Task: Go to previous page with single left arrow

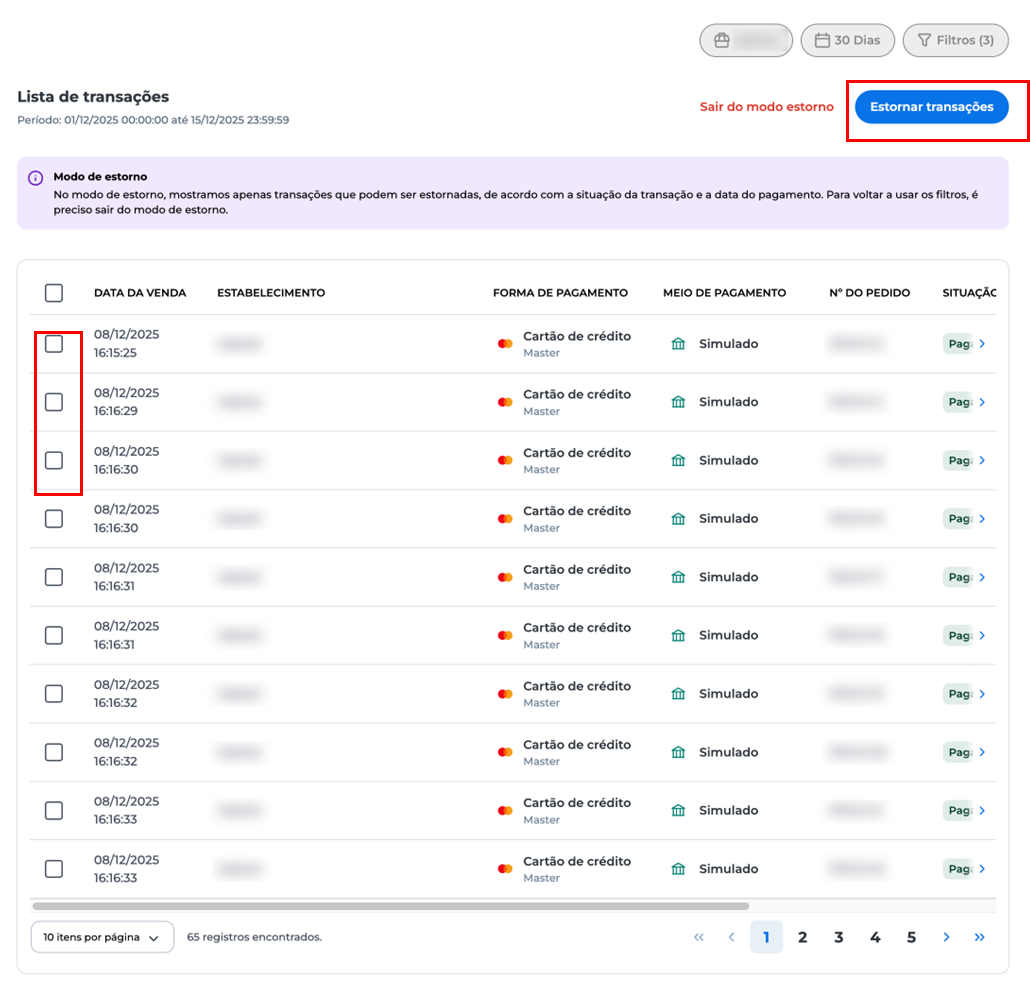Action: pyautogui.click(x=731, y=937)
